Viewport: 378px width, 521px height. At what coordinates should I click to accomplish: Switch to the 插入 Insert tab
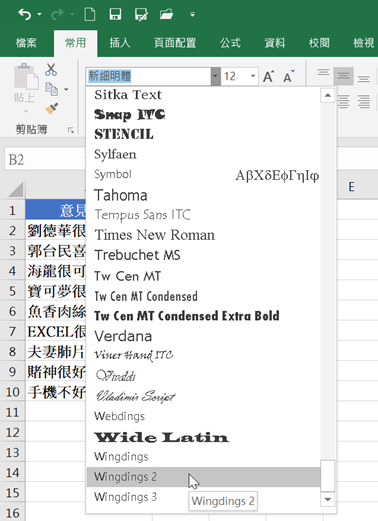(120, 43)
